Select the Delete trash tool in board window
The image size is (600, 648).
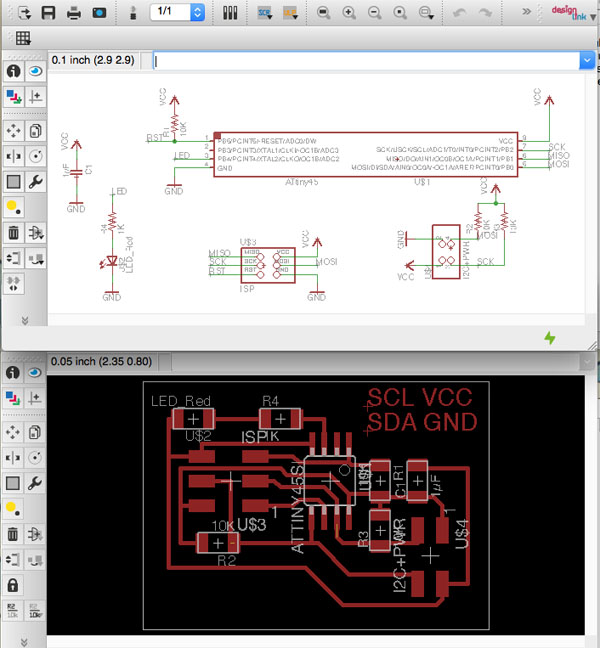[13, 534]
